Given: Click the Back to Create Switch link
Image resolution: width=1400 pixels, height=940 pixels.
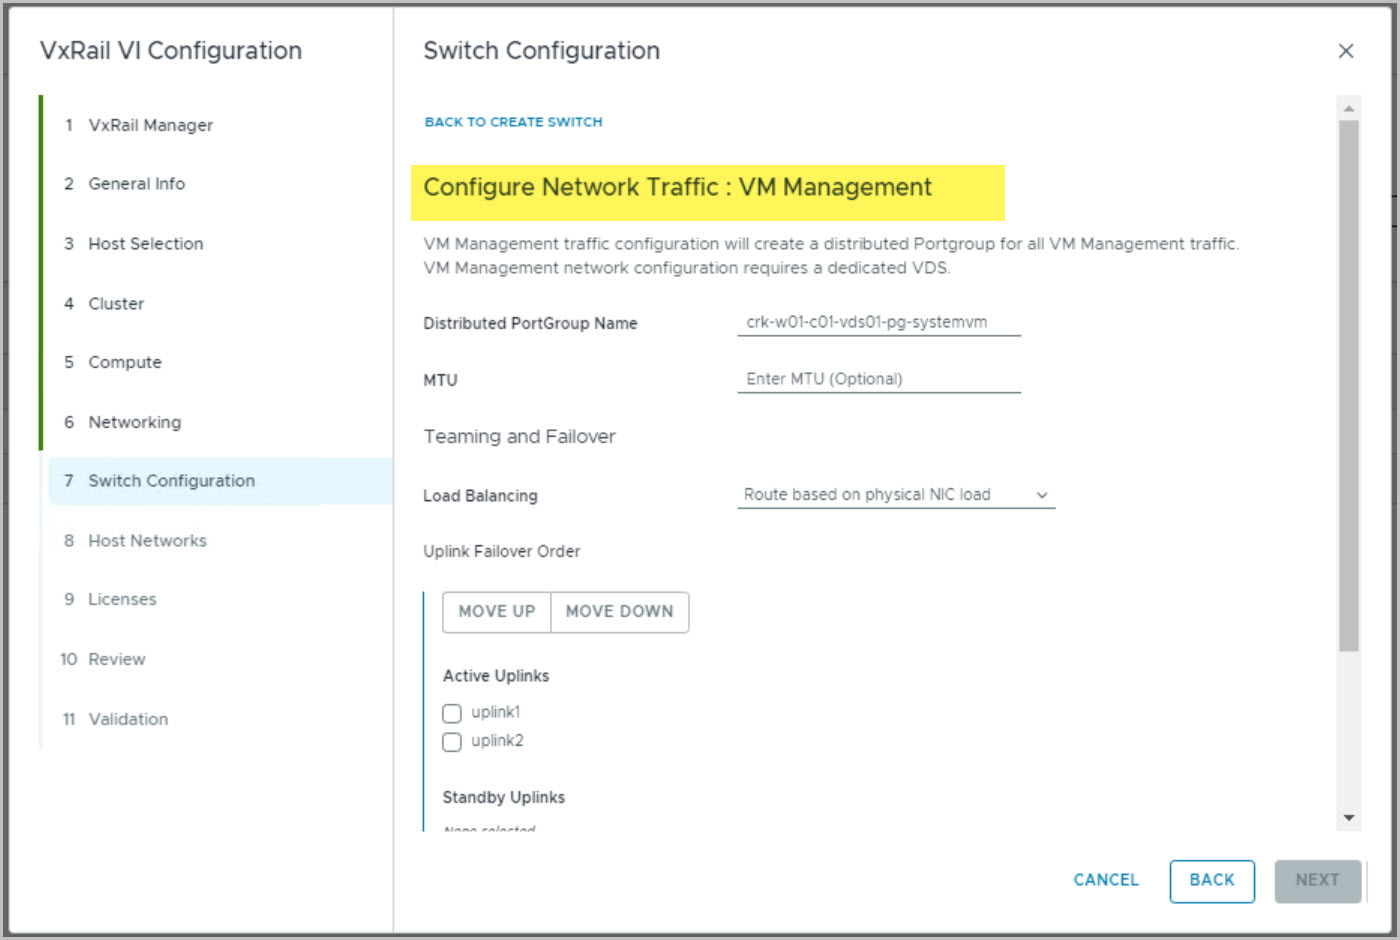Looking at the screenshot, I should click(513, 122).
